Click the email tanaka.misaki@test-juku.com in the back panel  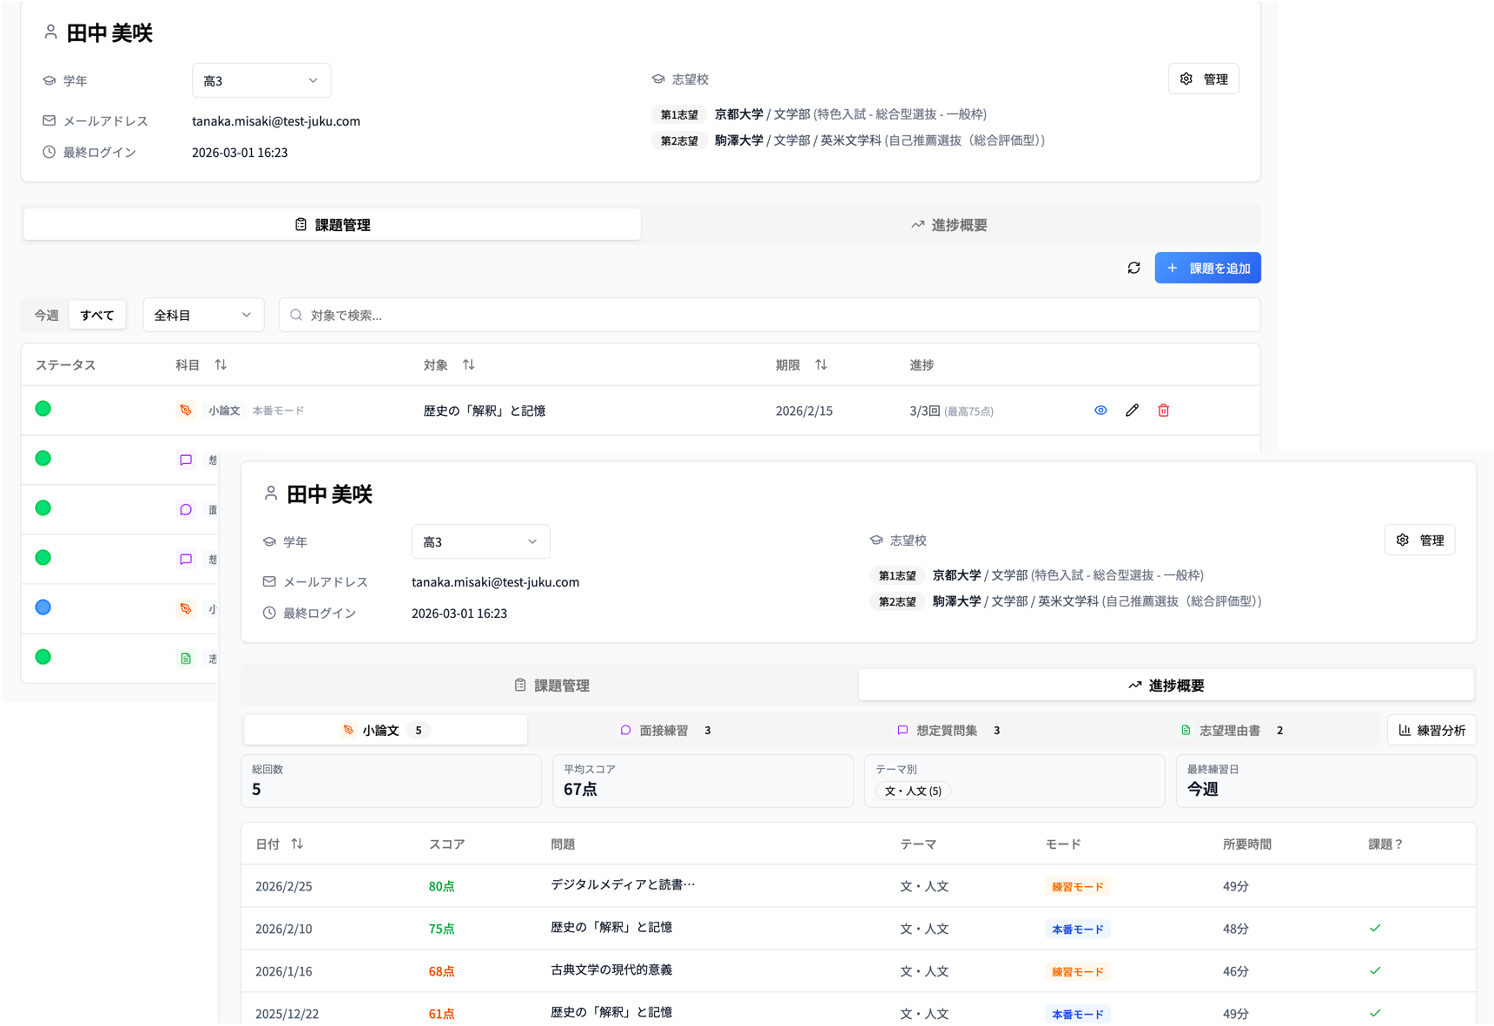[x=276, y=121]
